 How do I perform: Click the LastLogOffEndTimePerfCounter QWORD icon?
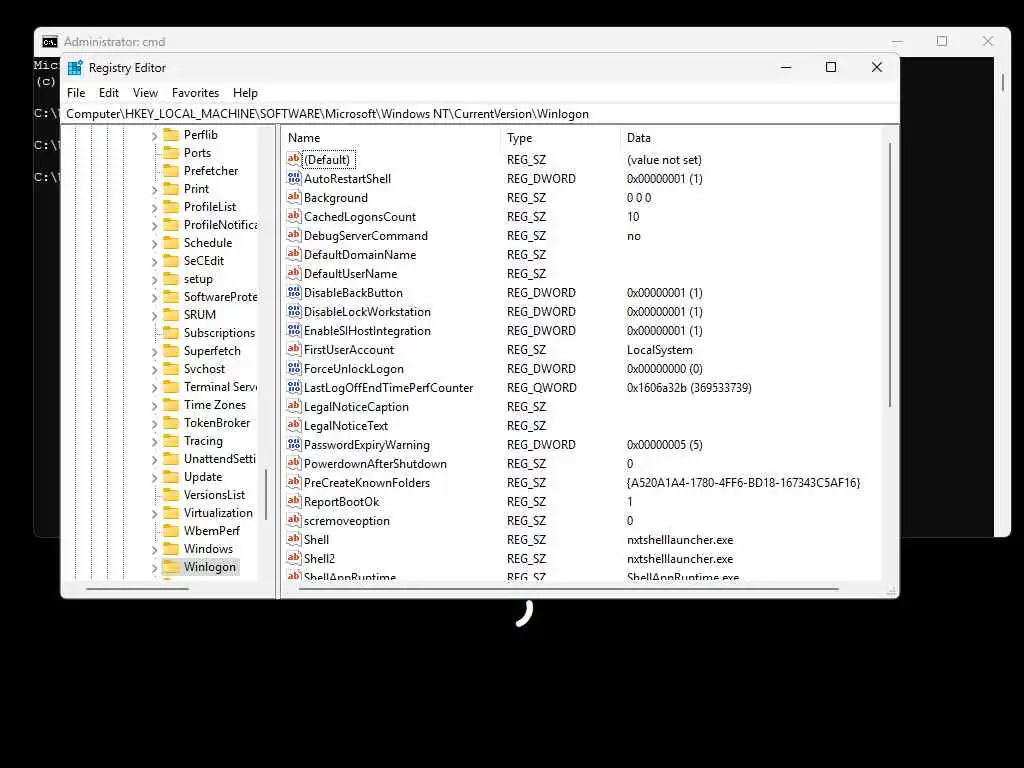pos(294,387)
